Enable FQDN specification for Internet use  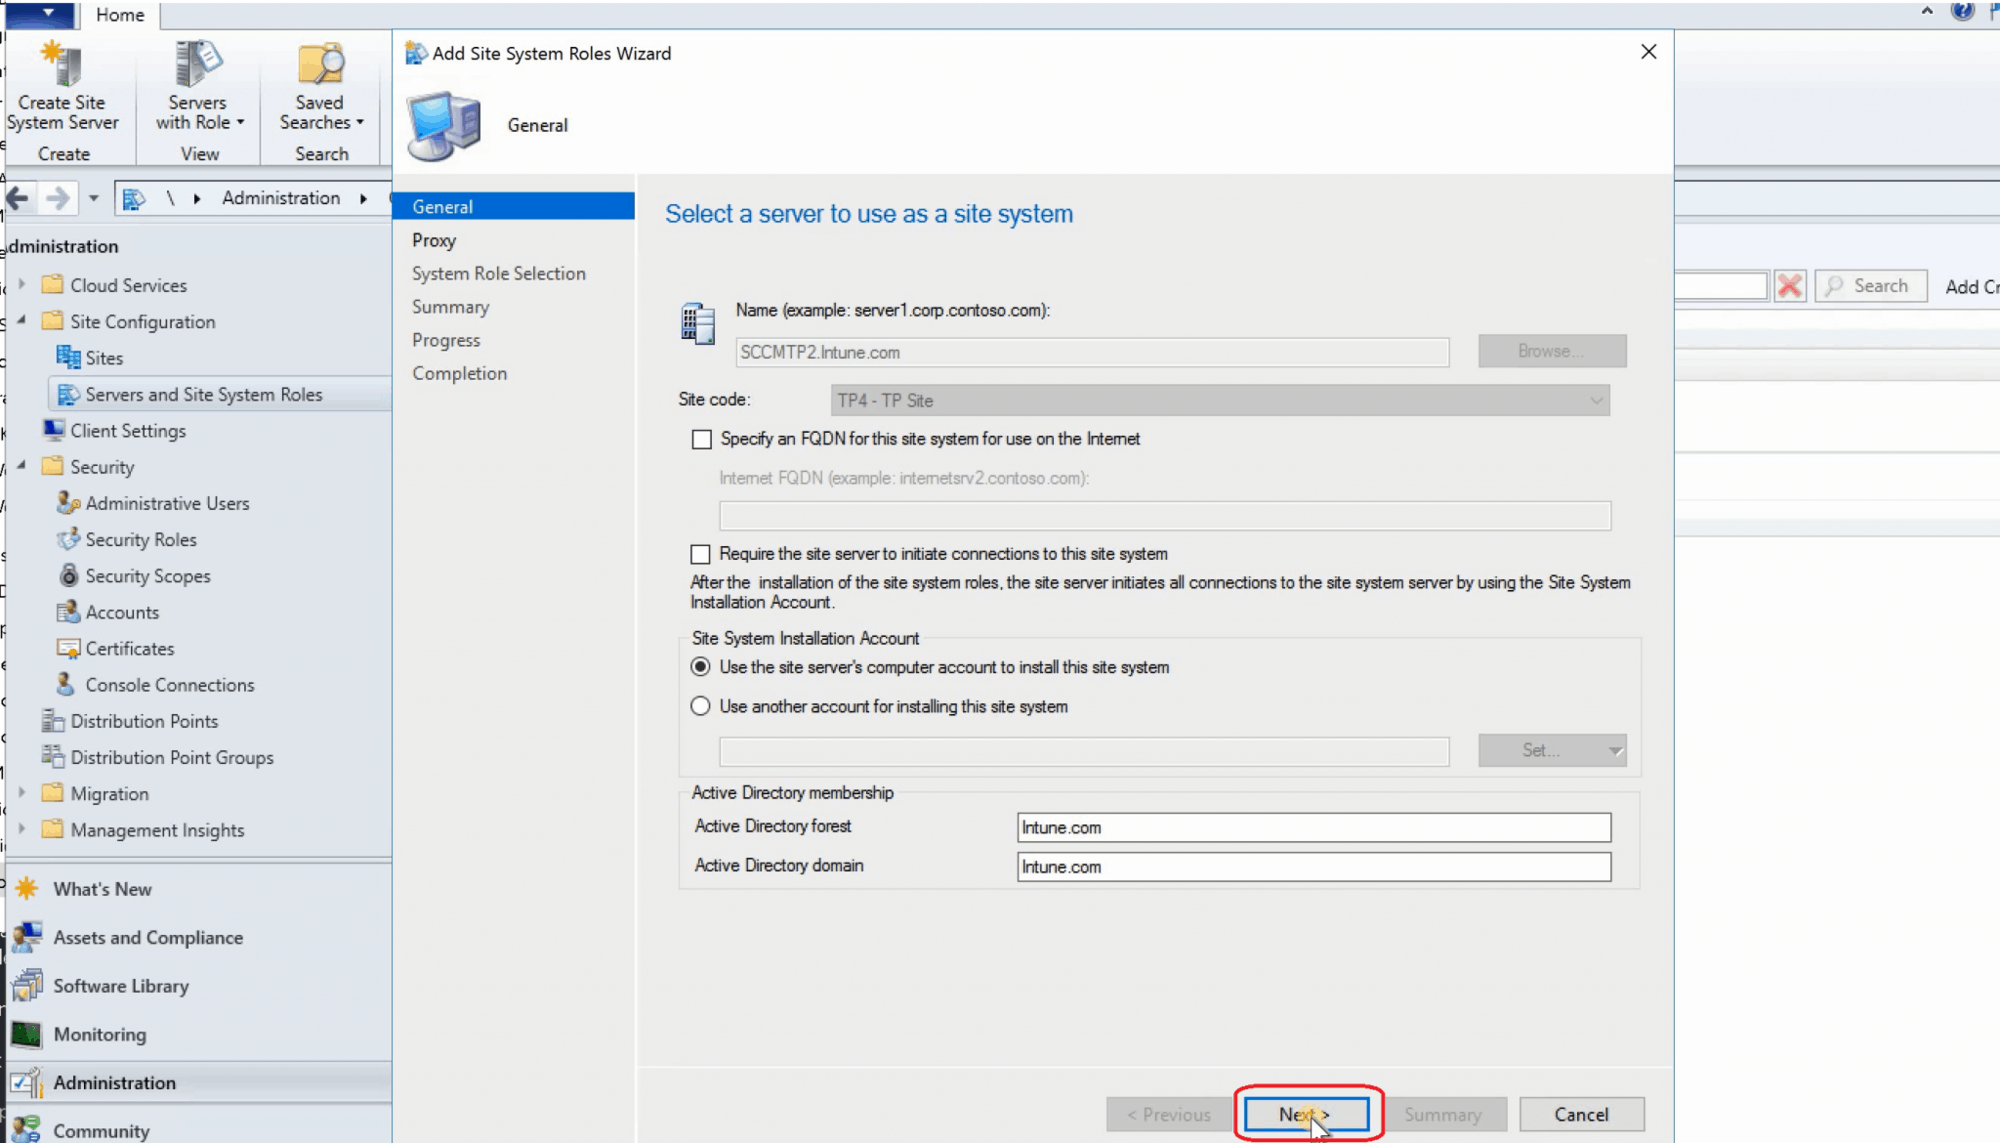click(702, 440)
